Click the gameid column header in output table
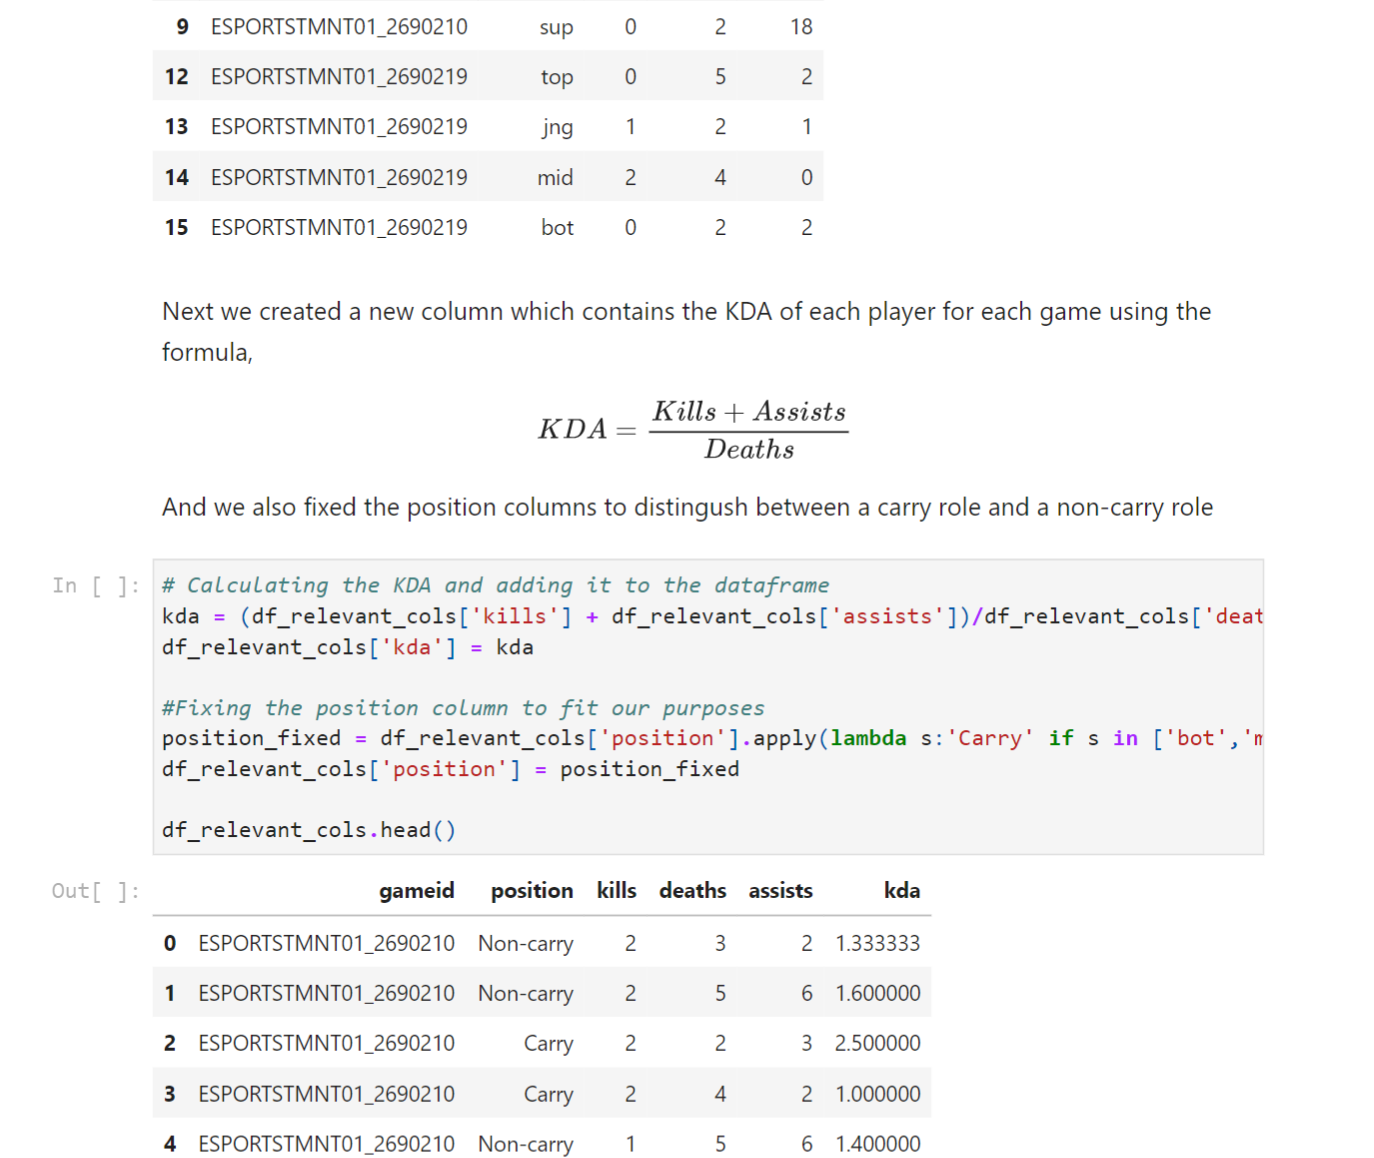The height and width of the screenshot is (1158, 1374). click(x=416, y=891)
